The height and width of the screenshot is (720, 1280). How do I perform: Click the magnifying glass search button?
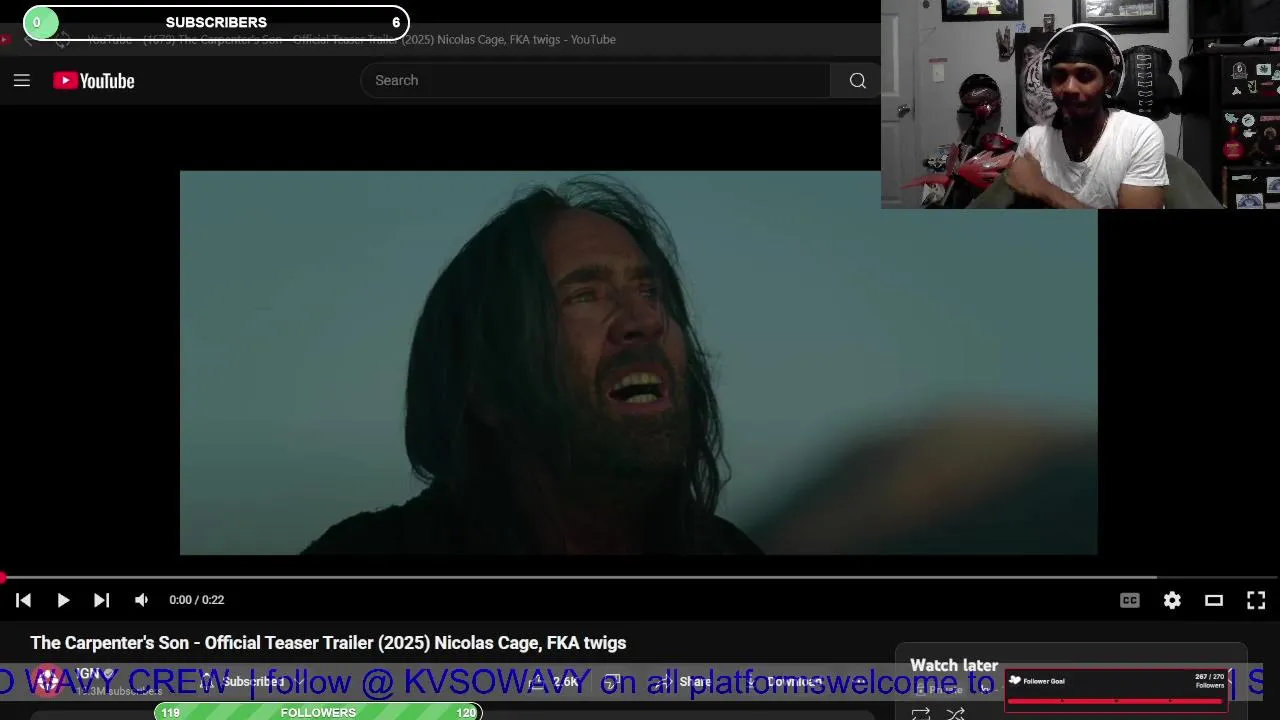coord(857,80)
